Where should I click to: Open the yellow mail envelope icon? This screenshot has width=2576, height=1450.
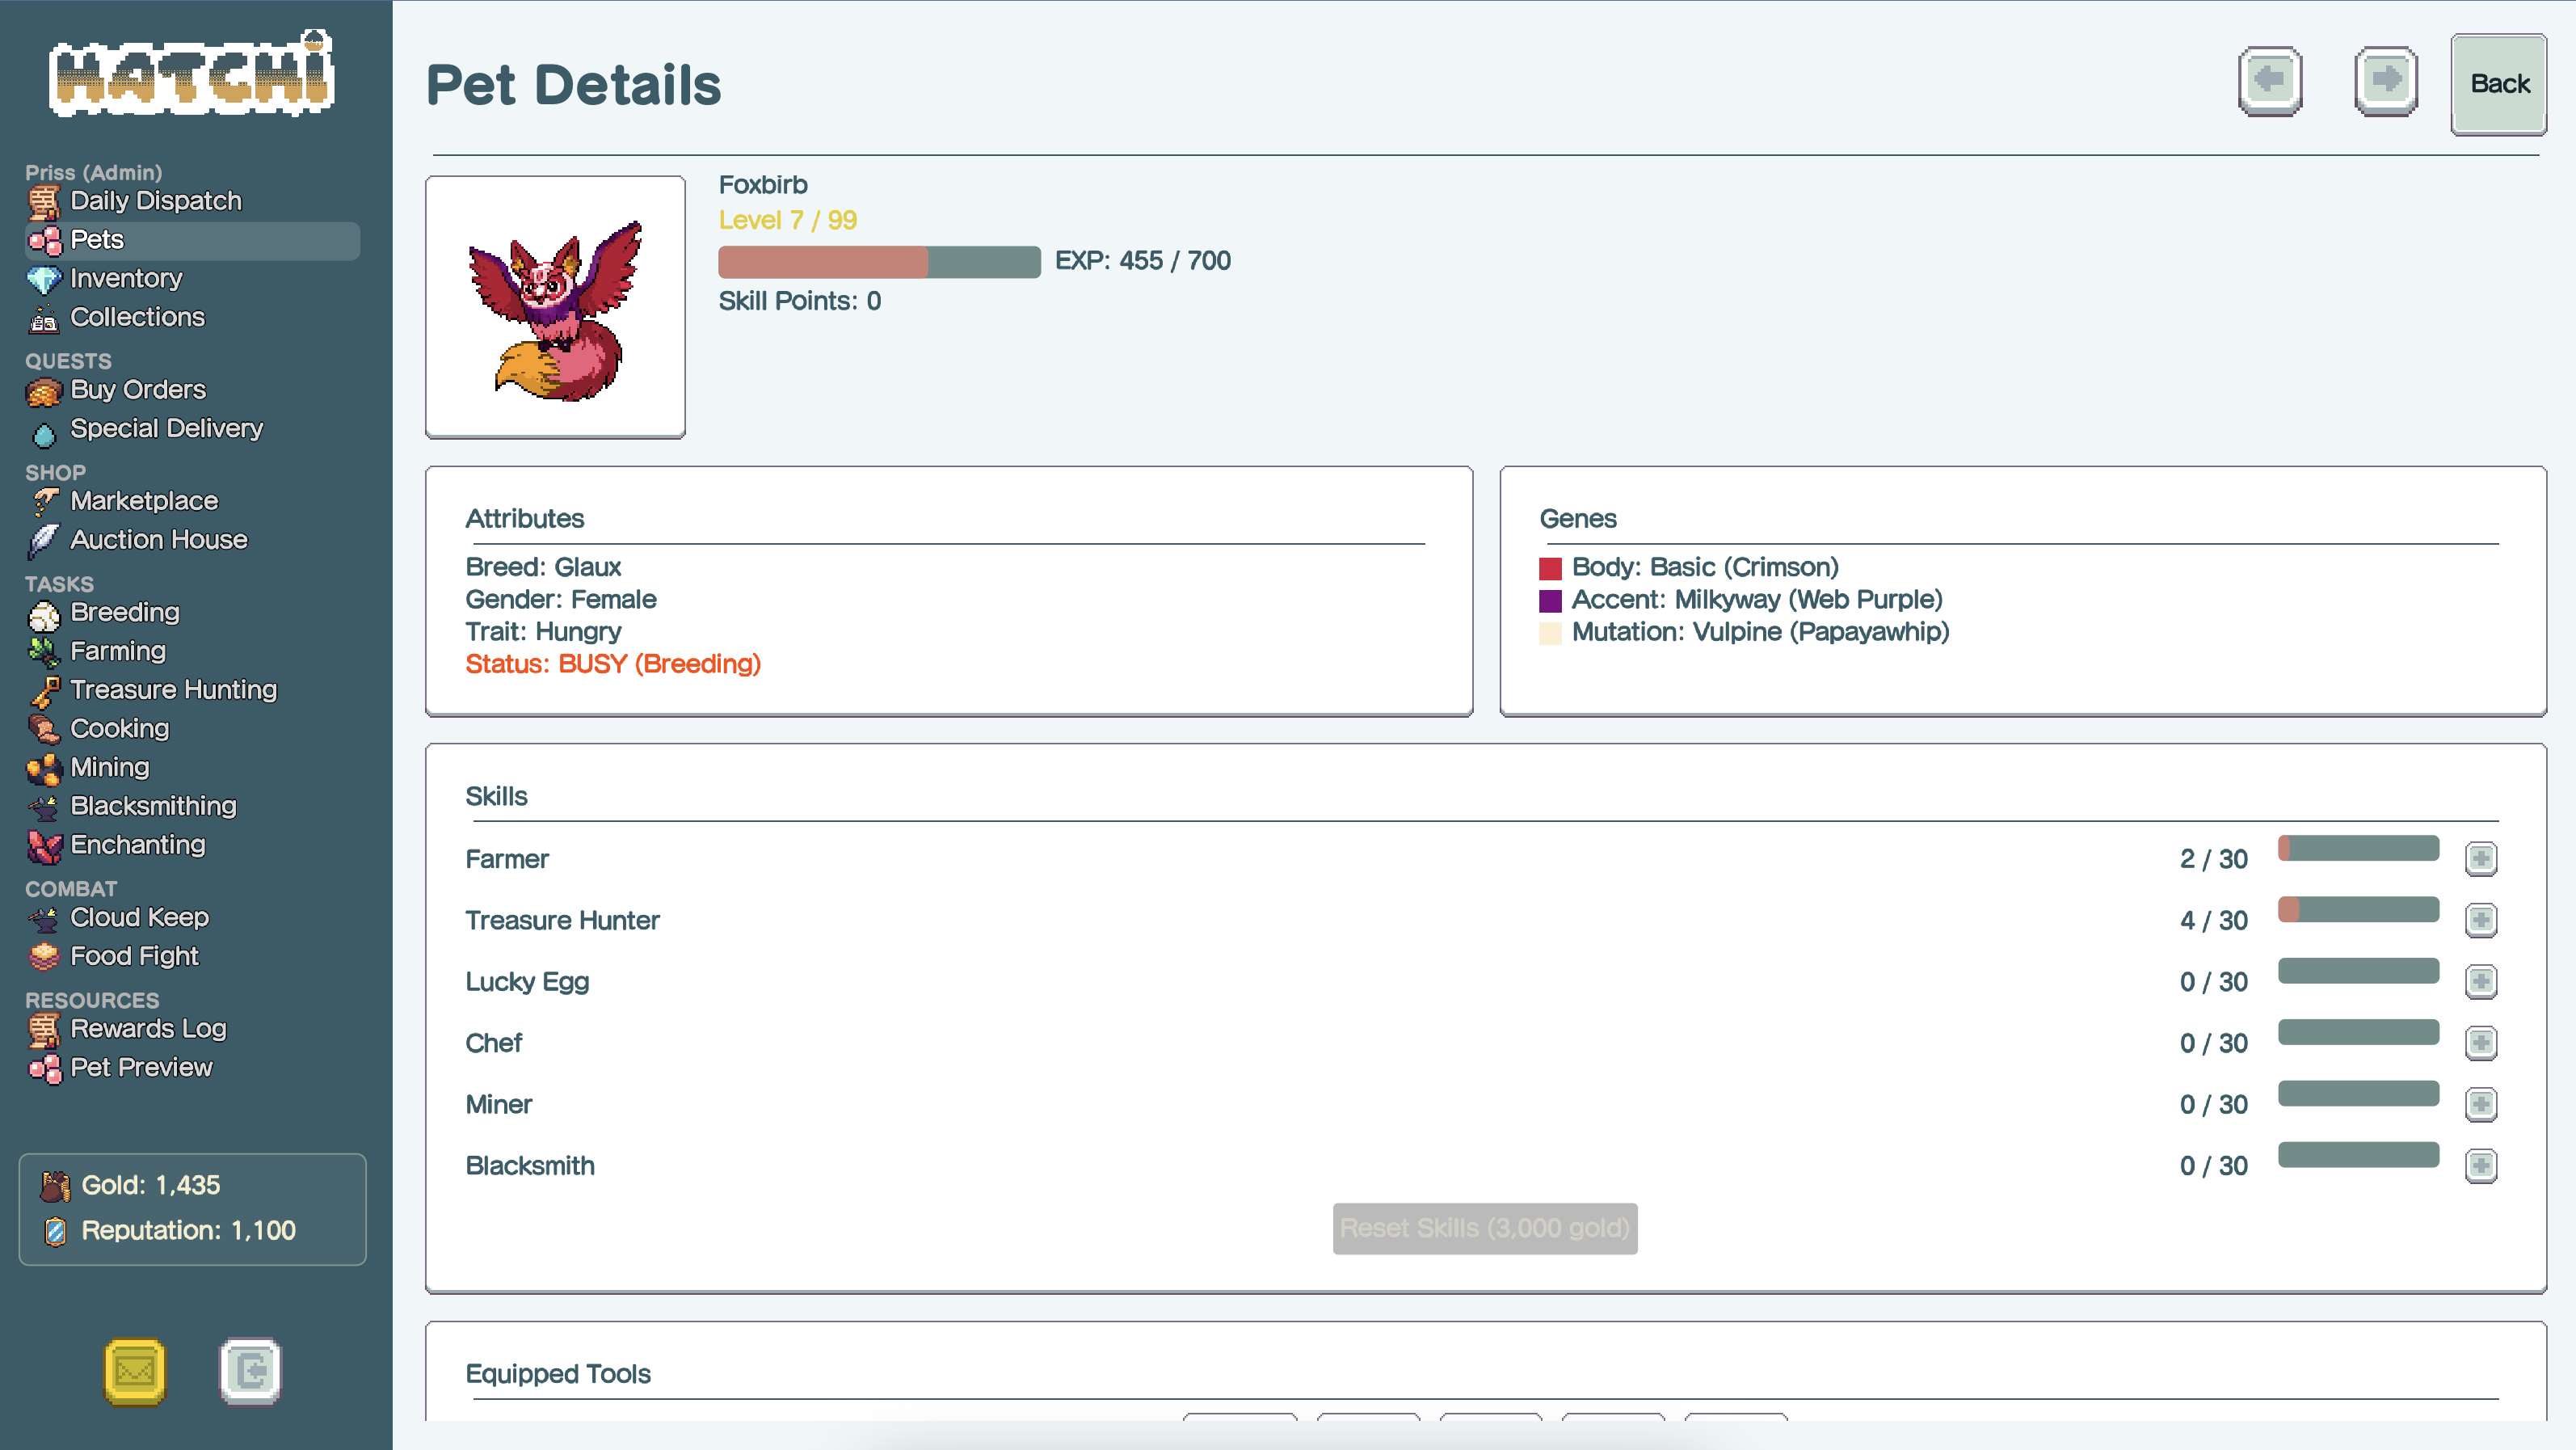tap(135, 1370)
